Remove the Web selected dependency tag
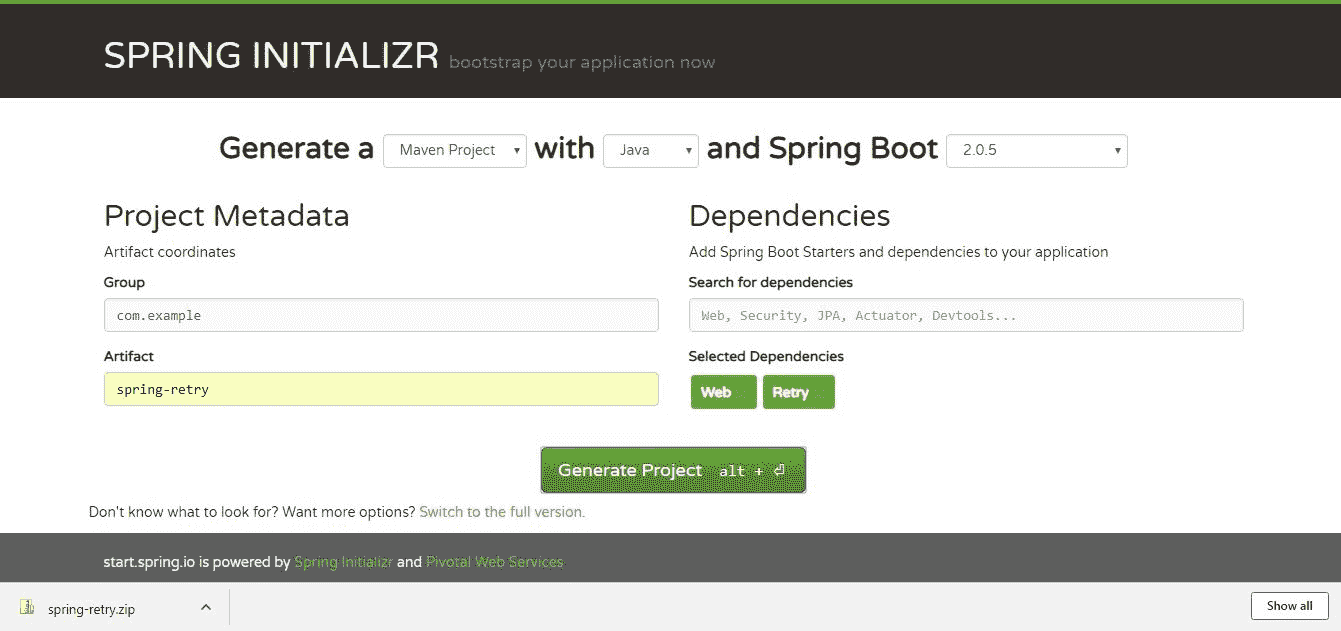This screenshot has height=631, width=1341. (x=723, y=392)
